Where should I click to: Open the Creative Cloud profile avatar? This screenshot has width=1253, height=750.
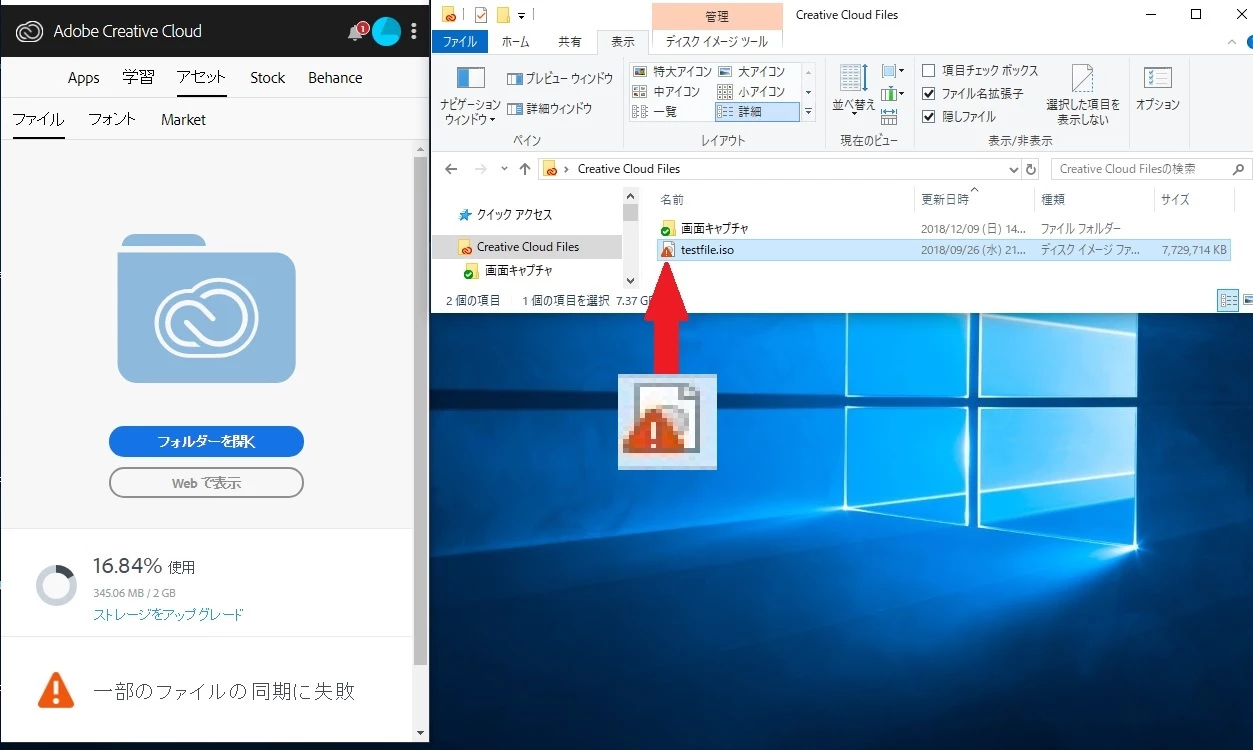click(387, 31)
